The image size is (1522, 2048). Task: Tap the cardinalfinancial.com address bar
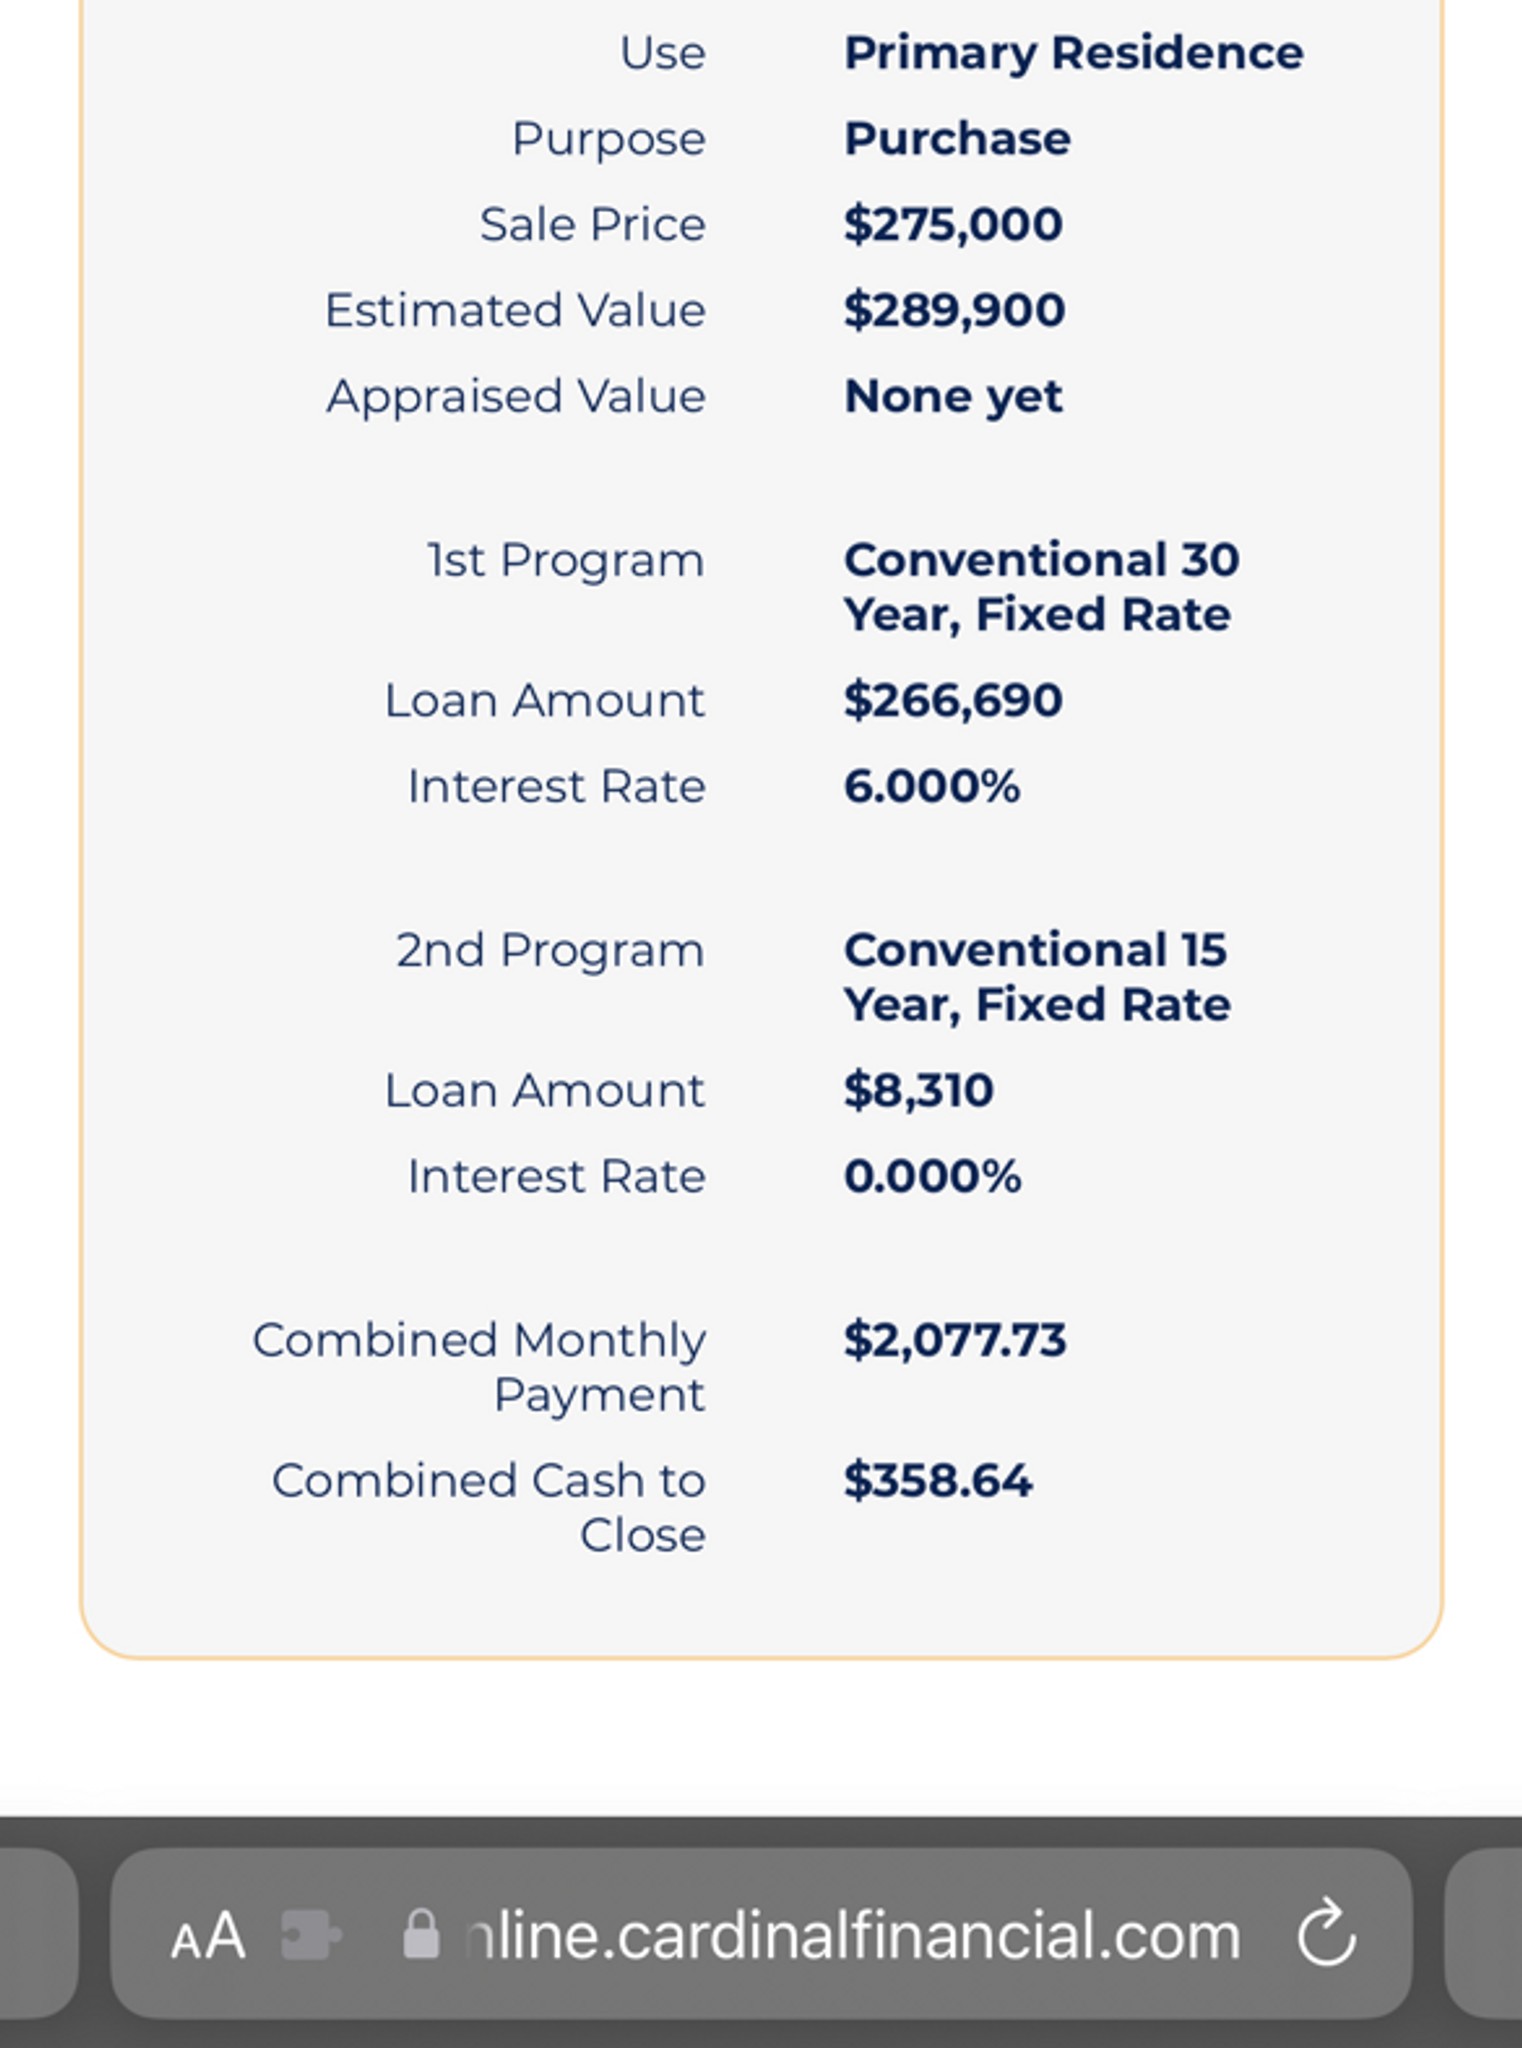pos(761,1933)
